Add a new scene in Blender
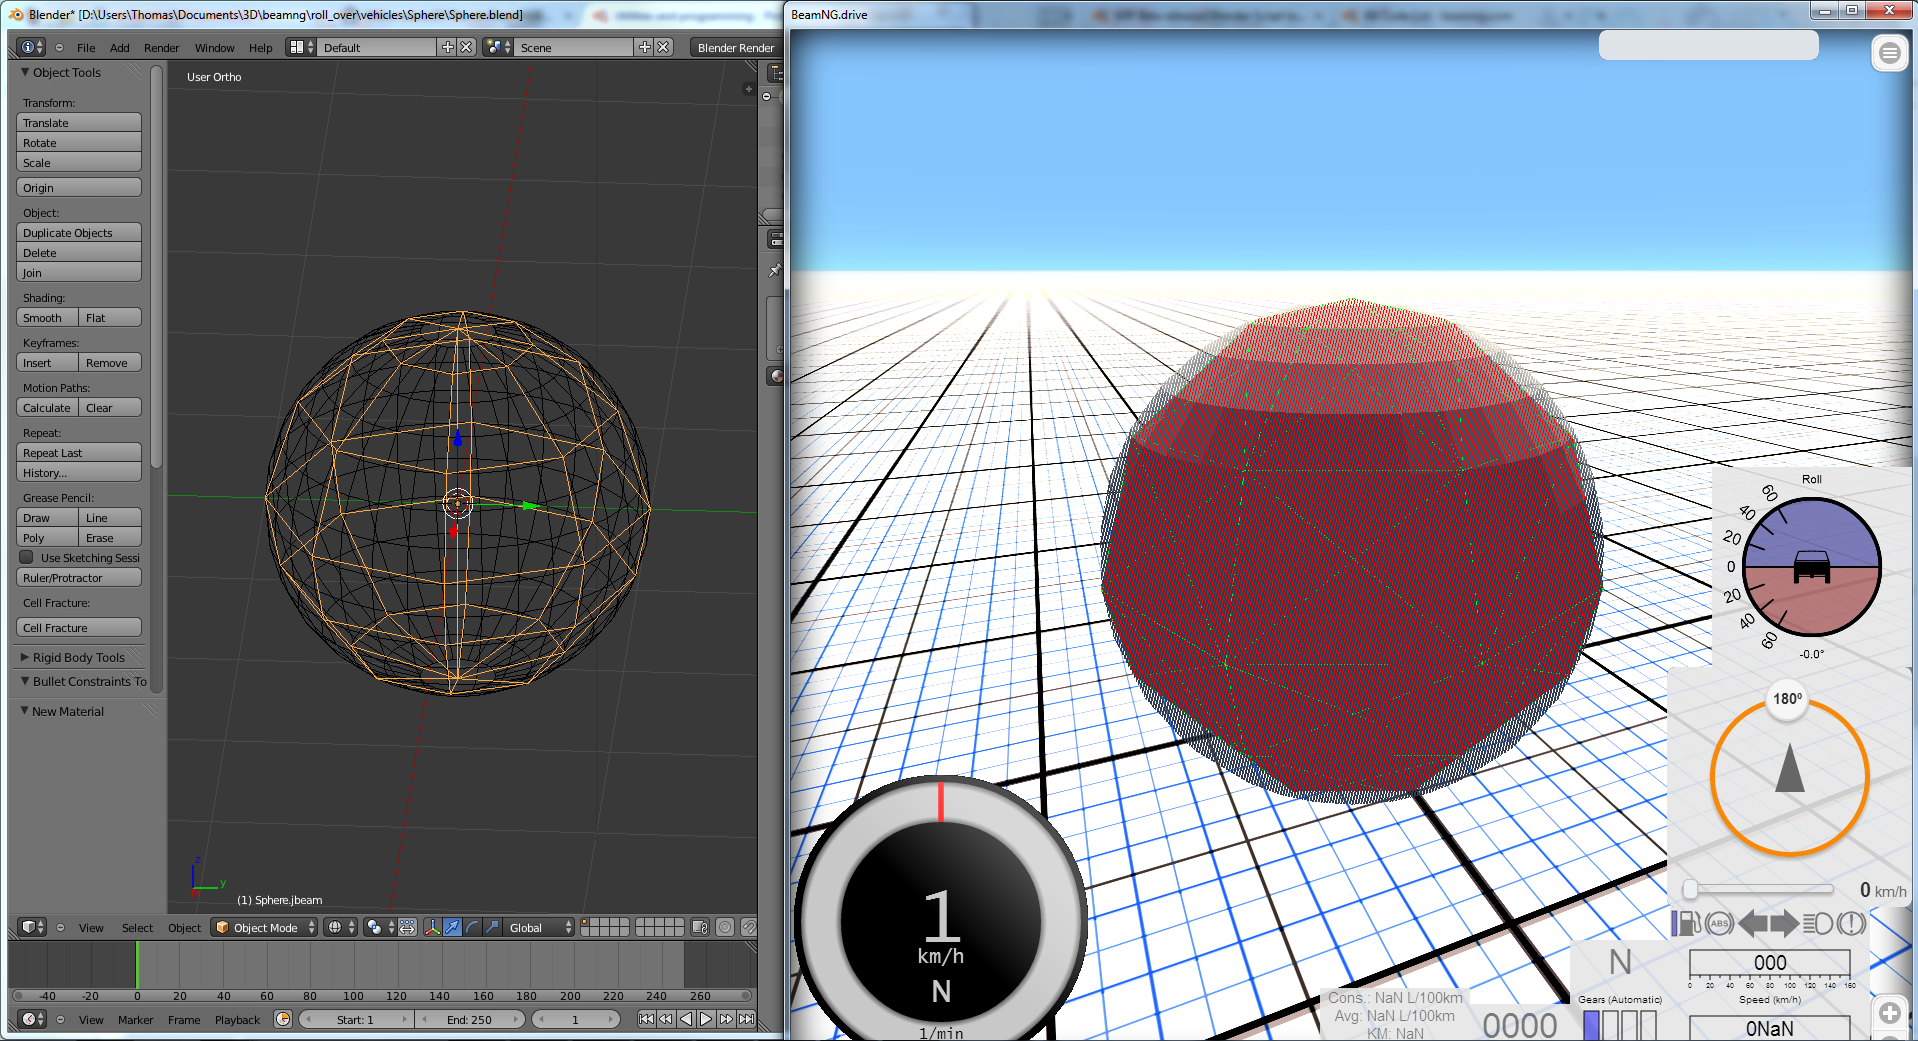1918x1041 pixels. click(x=644, y=47)
